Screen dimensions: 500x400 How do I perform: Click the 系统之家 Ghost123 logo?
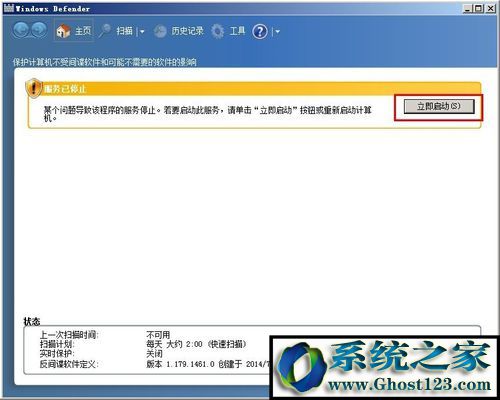coord(384,367)
